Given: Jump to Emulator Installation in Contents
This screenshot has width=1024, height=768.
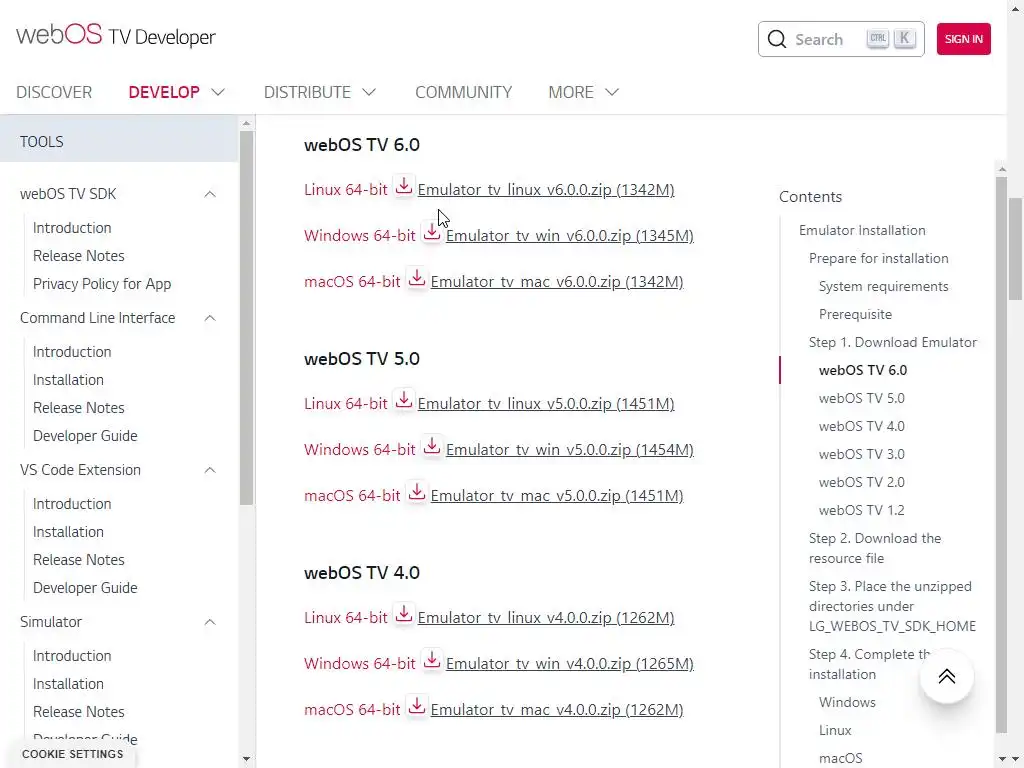Looking at the screenshot, I should click(862, 231).
